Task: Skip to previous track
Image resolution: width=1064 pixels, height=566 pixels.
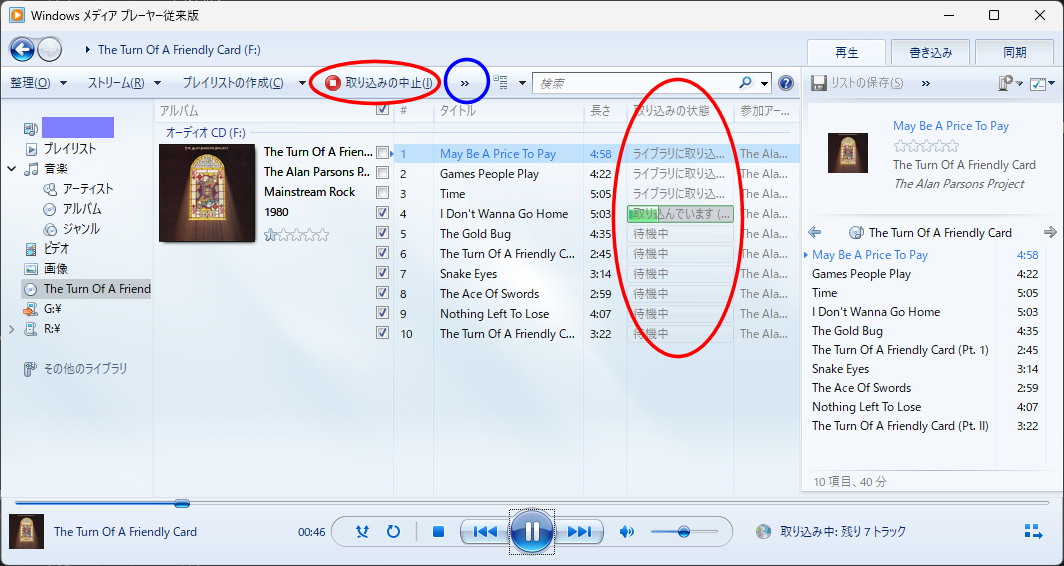Action: 484,531
